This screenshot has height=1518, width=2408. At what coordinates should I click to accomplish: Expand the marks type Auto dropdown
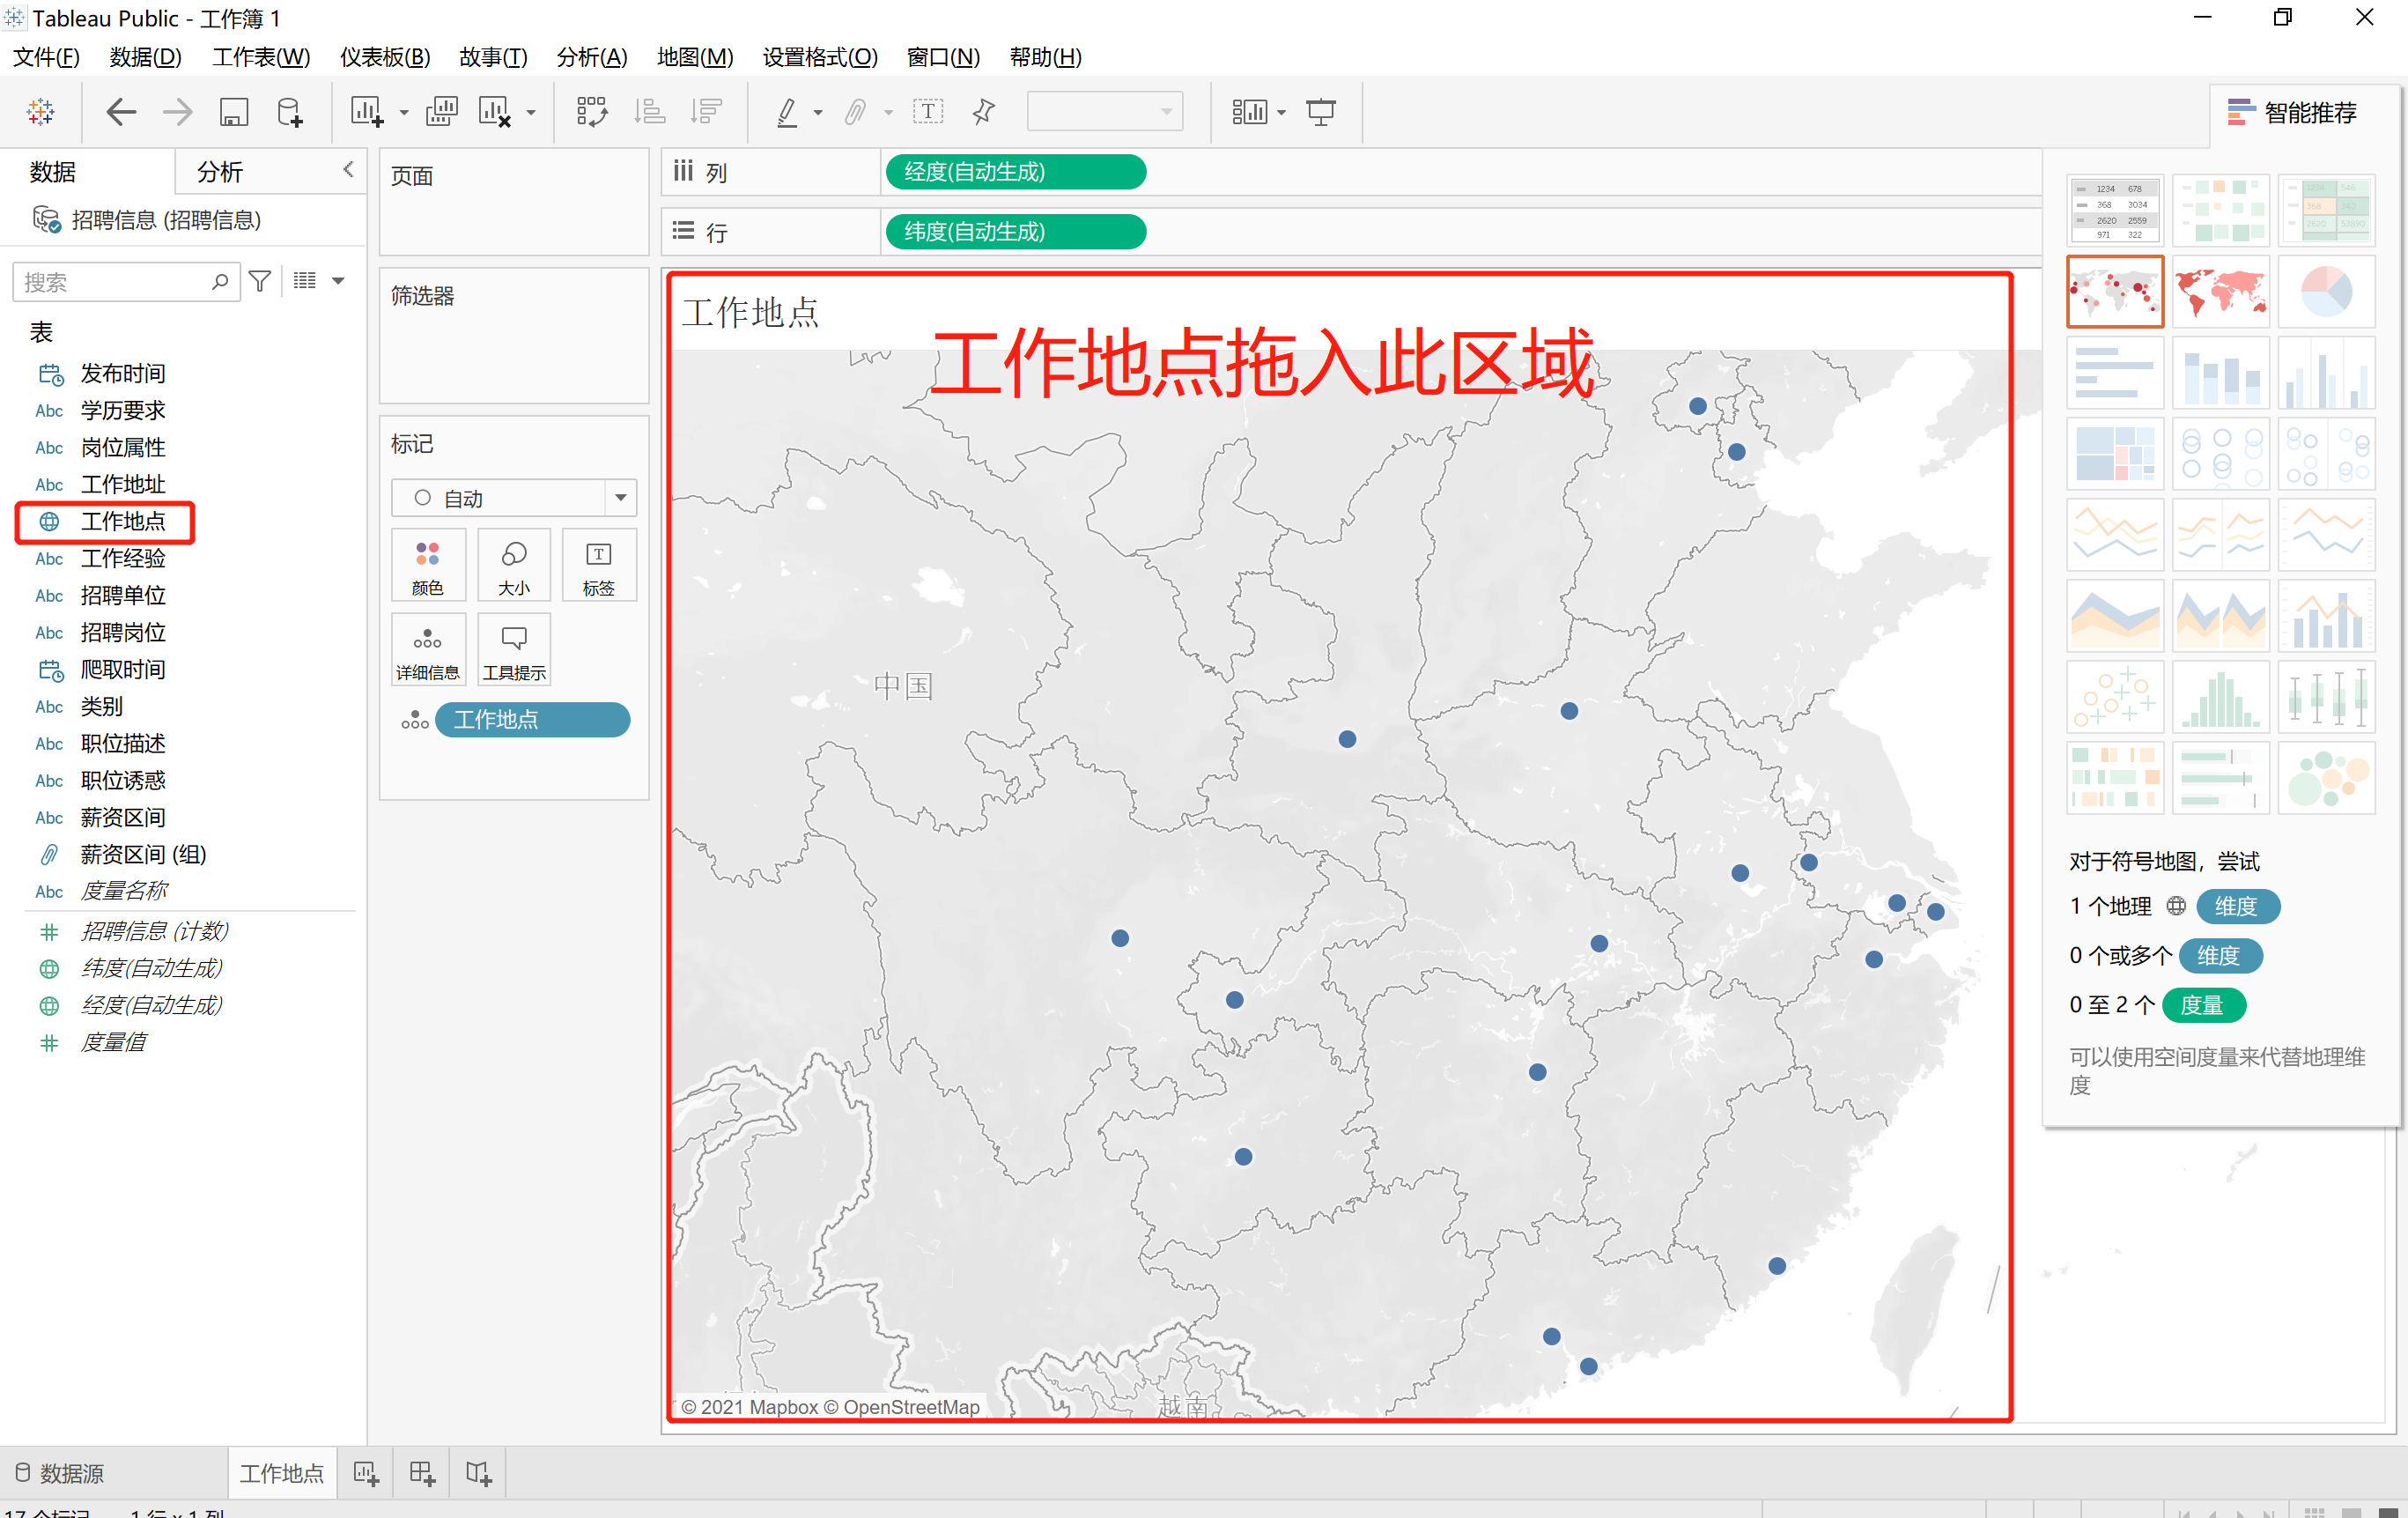click(x=620, y=498)
